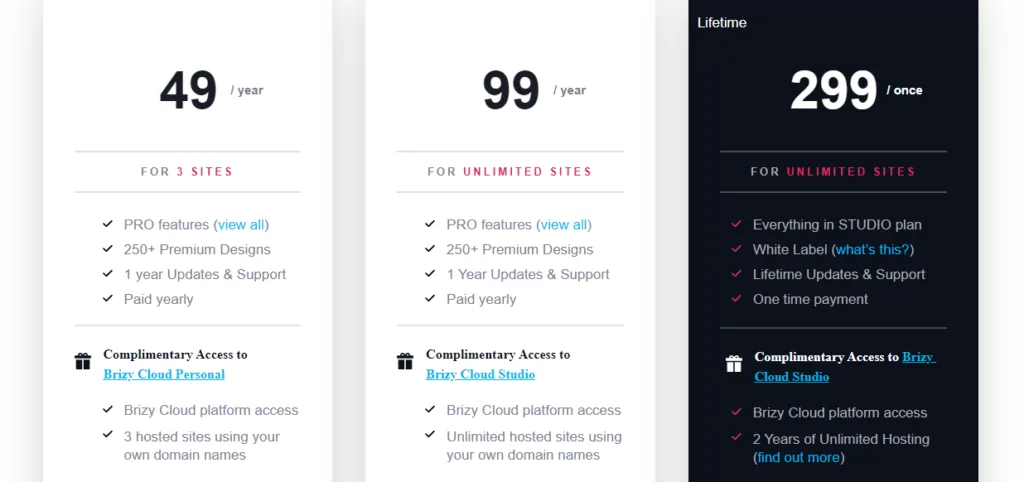Click 'FOR 3 SITES' heading
1024x482 pixels.
point(187,172)
